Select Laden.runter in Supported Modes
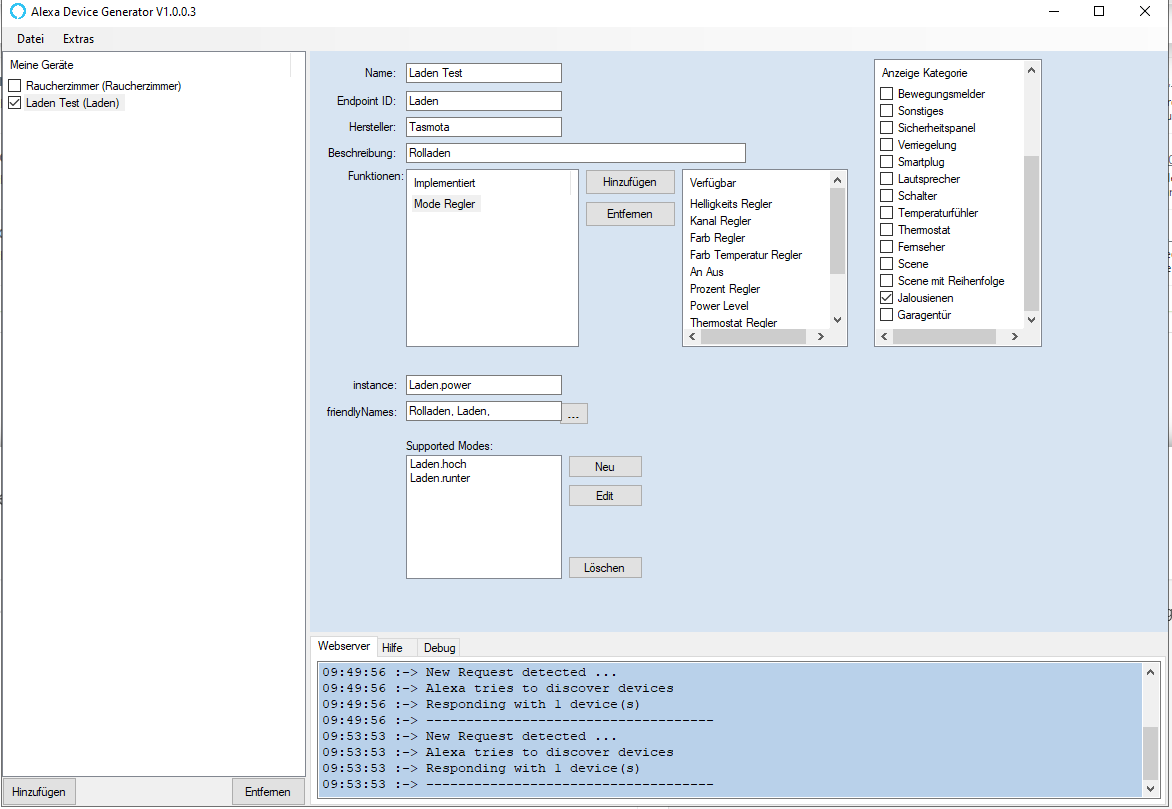 [440, 478]
